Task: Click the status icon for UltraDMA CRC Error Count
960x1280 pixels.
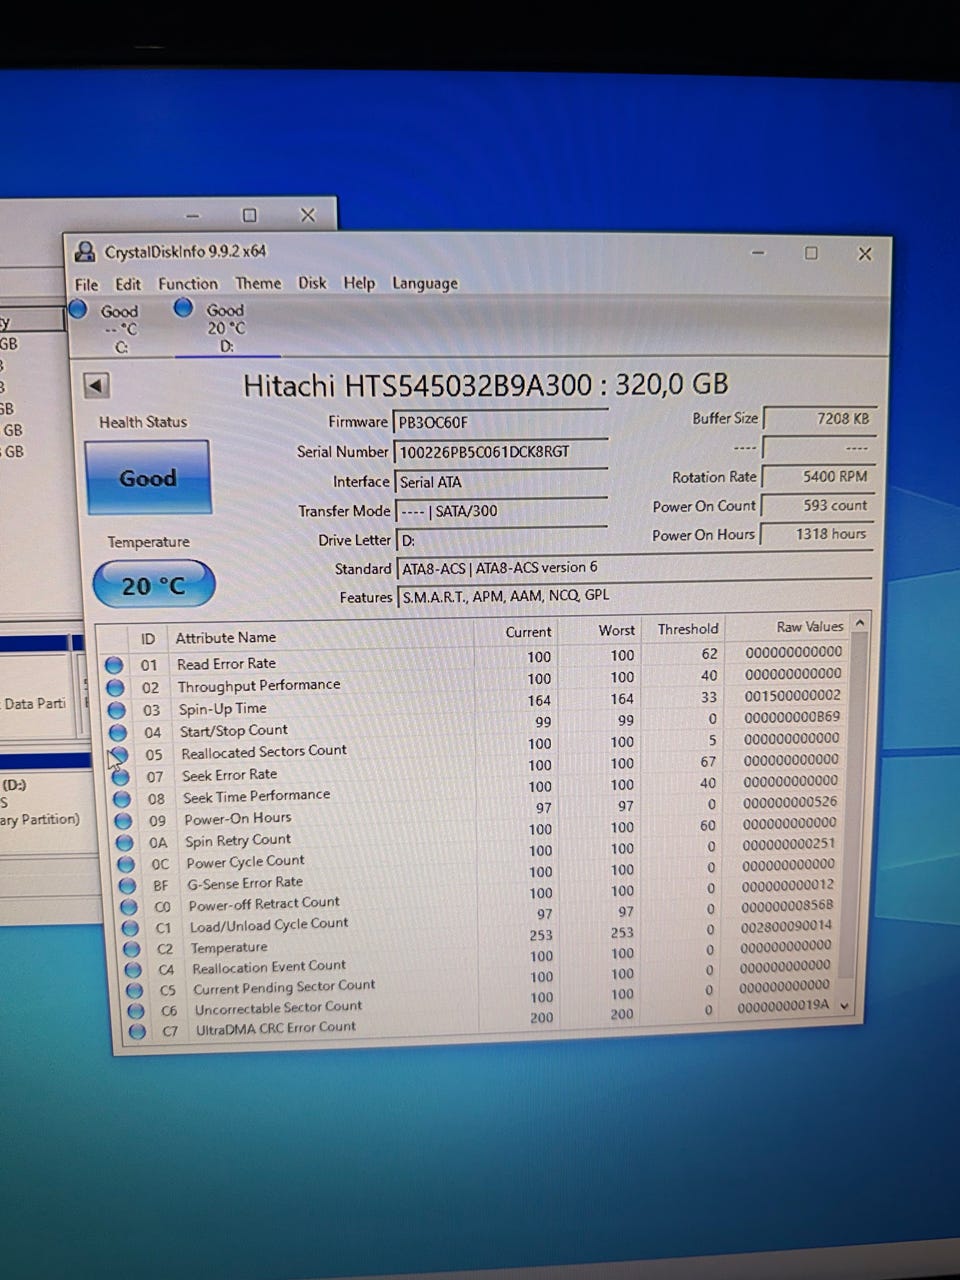Action: (137, 1031)
